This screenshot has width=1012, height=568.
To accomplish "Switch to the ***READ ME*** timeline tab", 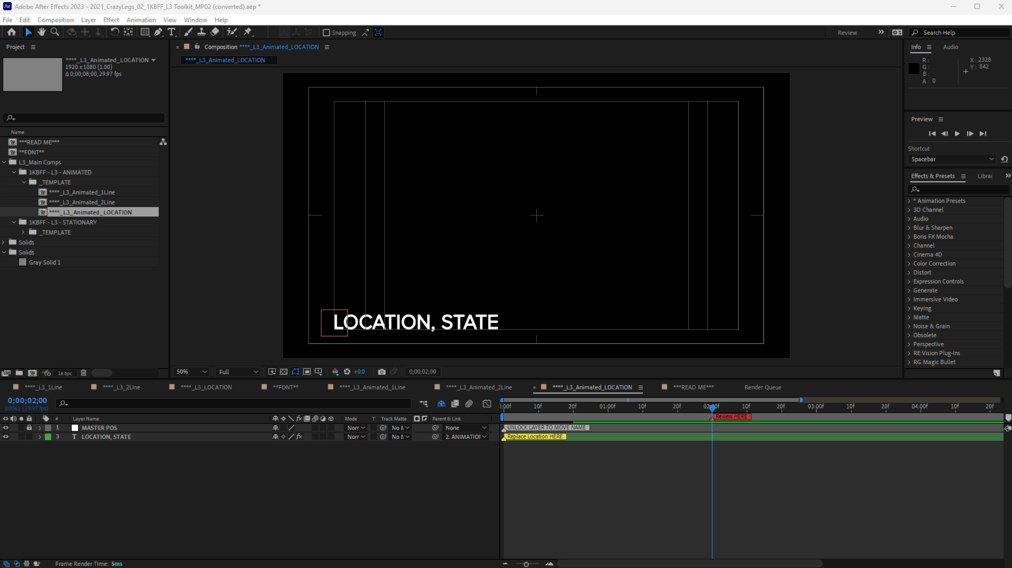I will tap(693, 387).
